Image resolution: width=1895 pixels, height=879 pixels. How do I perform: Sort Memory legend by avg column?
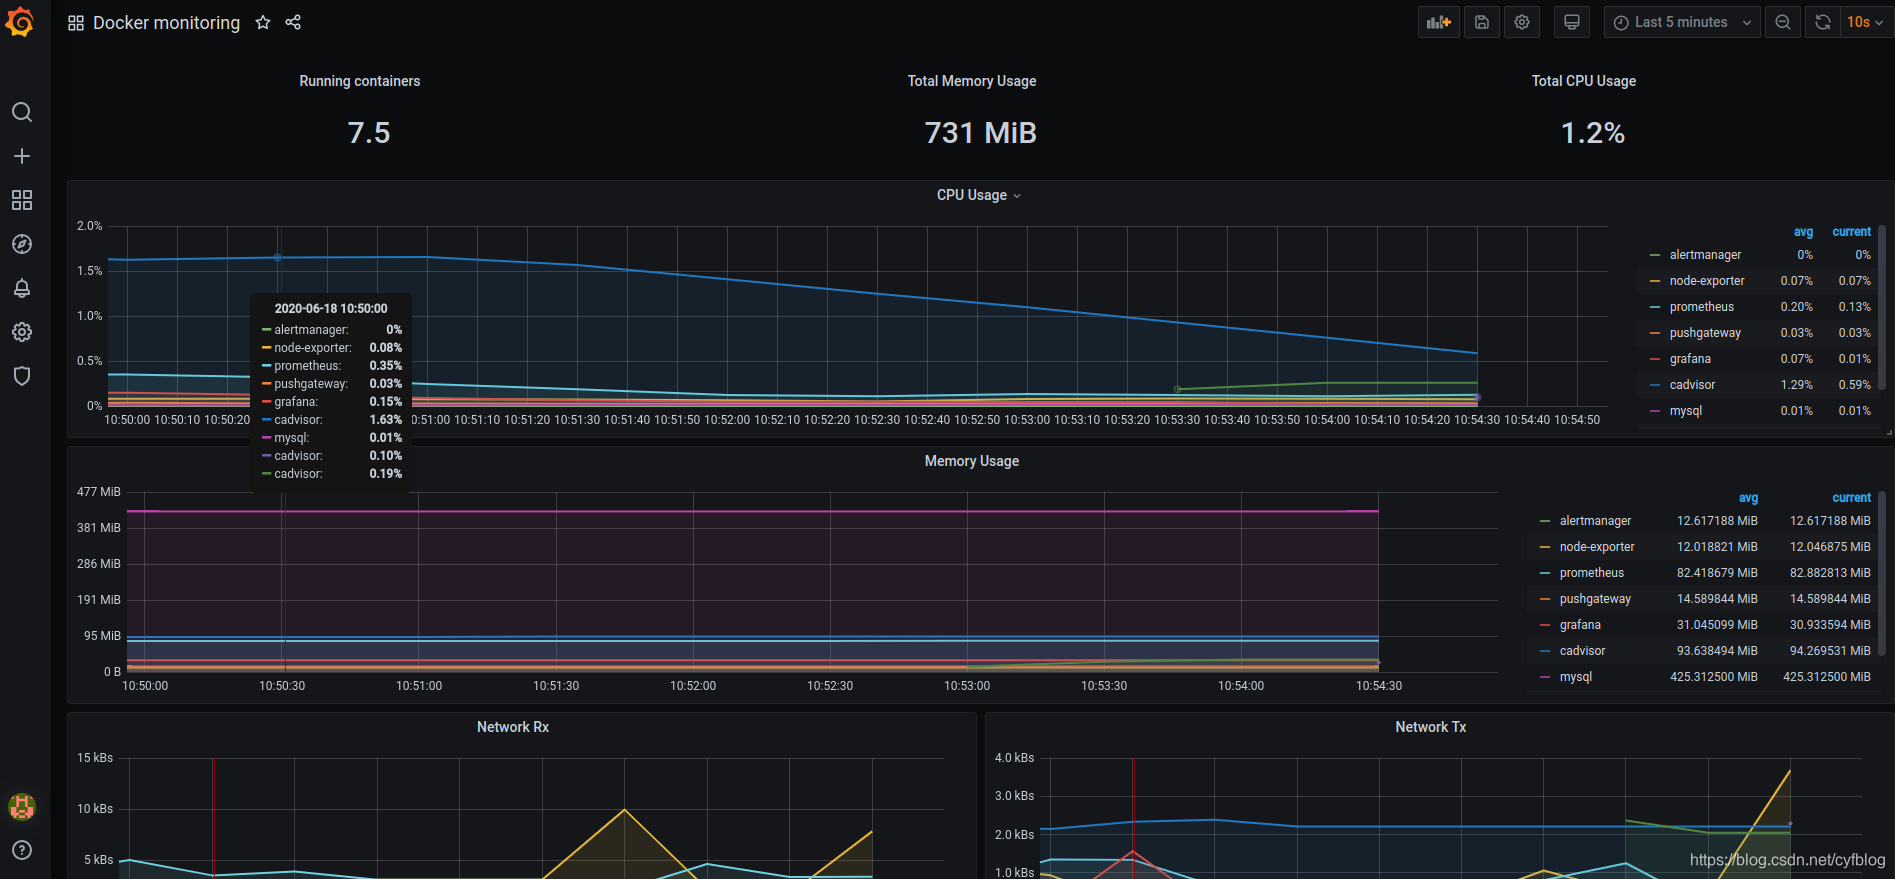click(x=1748, y=497)
